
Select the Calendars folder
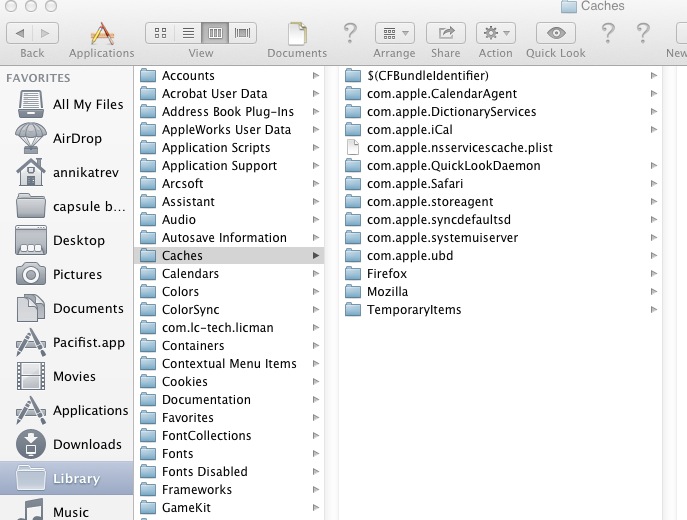coord(229,273)
